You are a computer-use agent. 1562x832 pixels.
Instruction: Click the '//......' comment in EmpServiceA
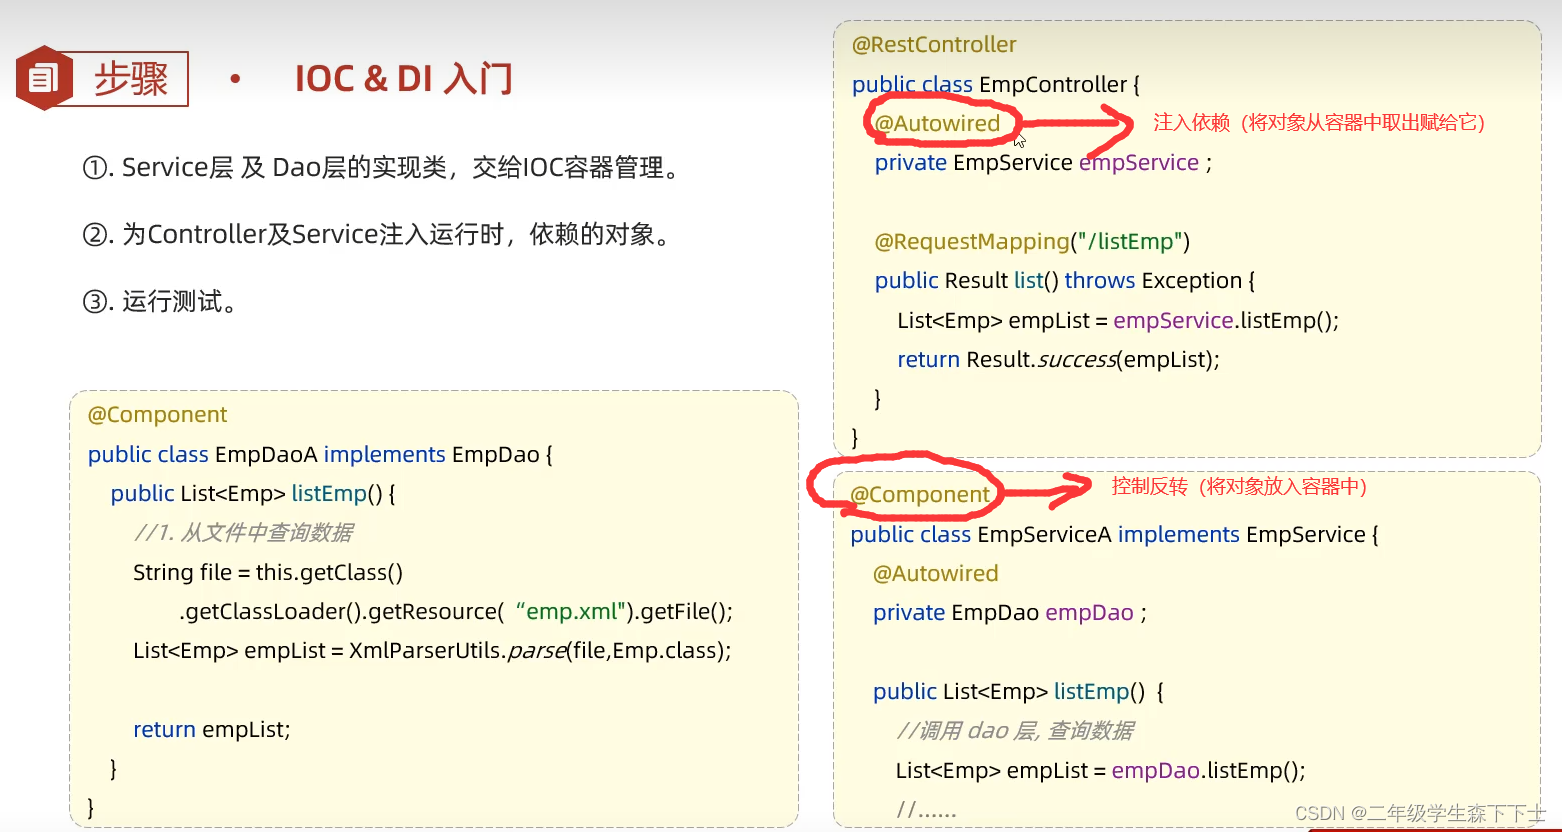click(x=926, y=810)
